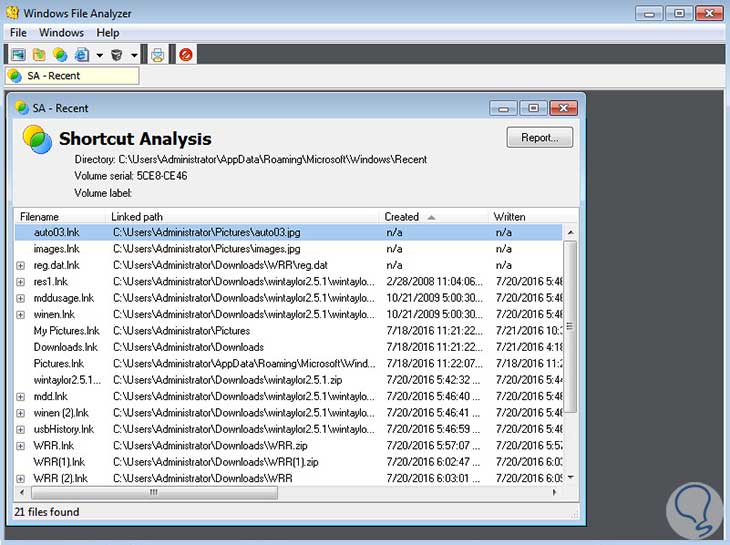Expand the WRR.lnk row
This screenshot has width=730, height=545.
[x=20, y=446]
